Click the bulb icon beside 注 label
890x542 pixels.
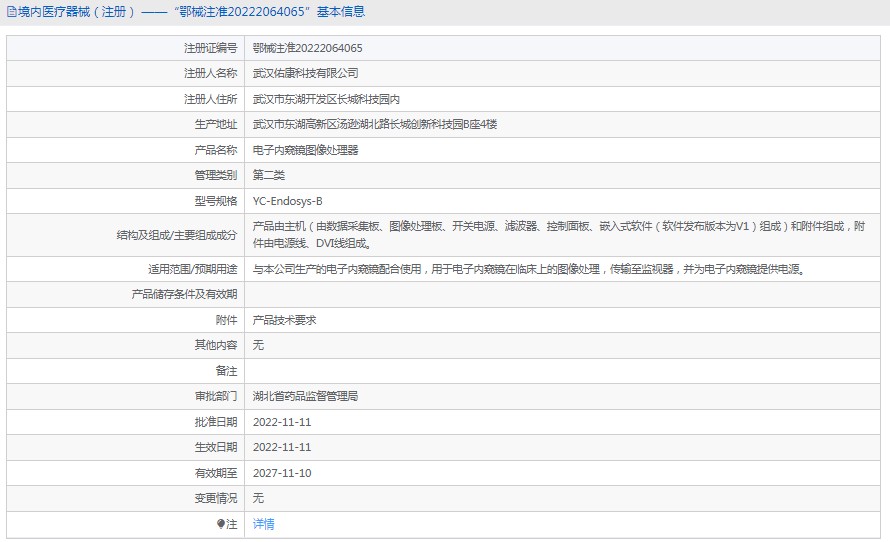coord(221,524)
